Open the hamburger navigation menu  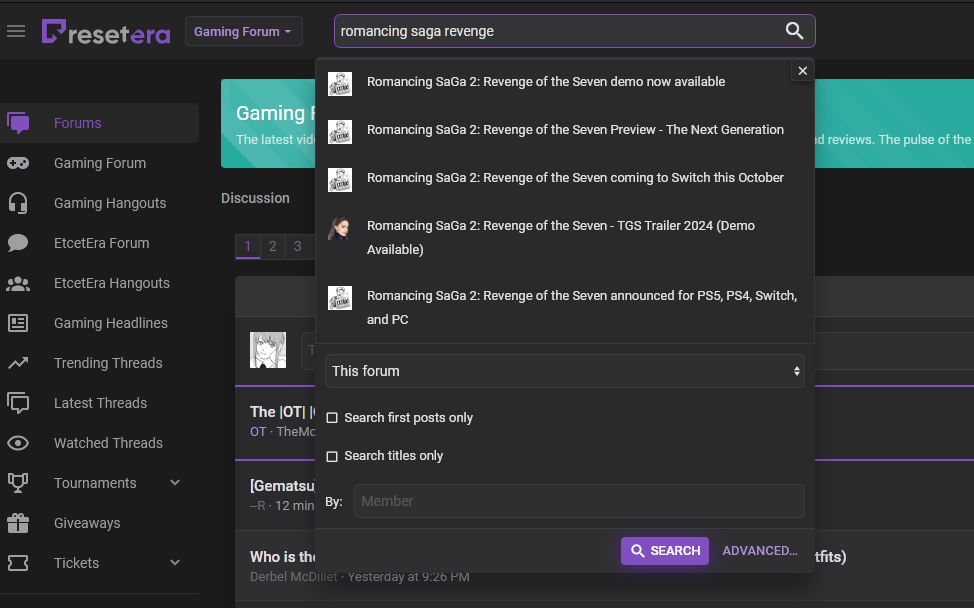click(x=16, y=31)
